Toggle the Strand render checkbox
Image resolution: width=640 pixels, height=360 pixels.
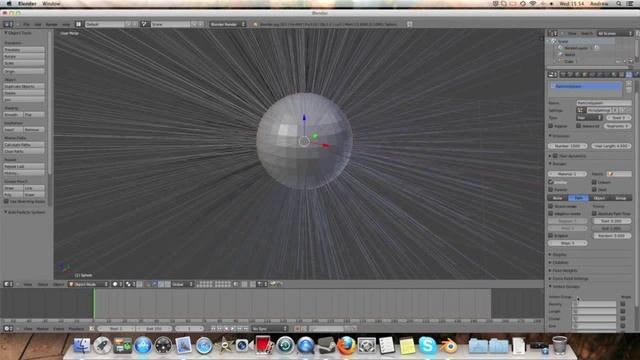coord(551,206)
